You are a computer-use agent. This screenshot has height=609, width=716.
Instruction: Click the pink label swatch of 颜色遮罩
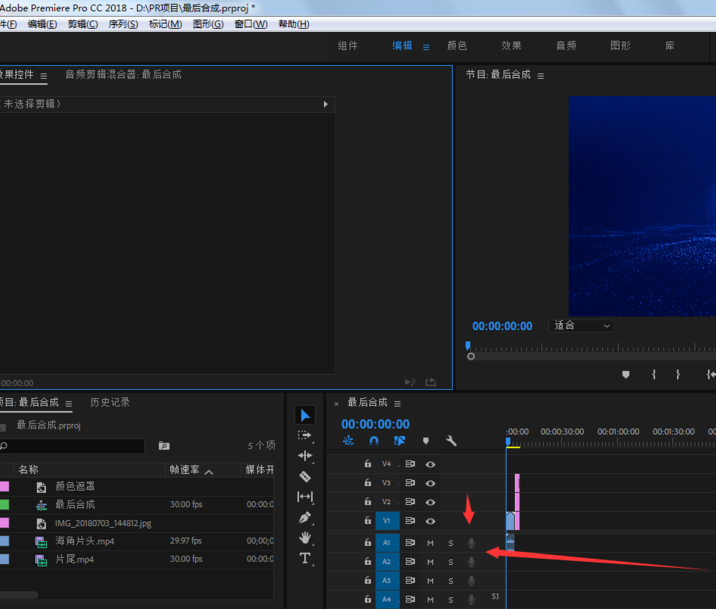click(4, 486)
